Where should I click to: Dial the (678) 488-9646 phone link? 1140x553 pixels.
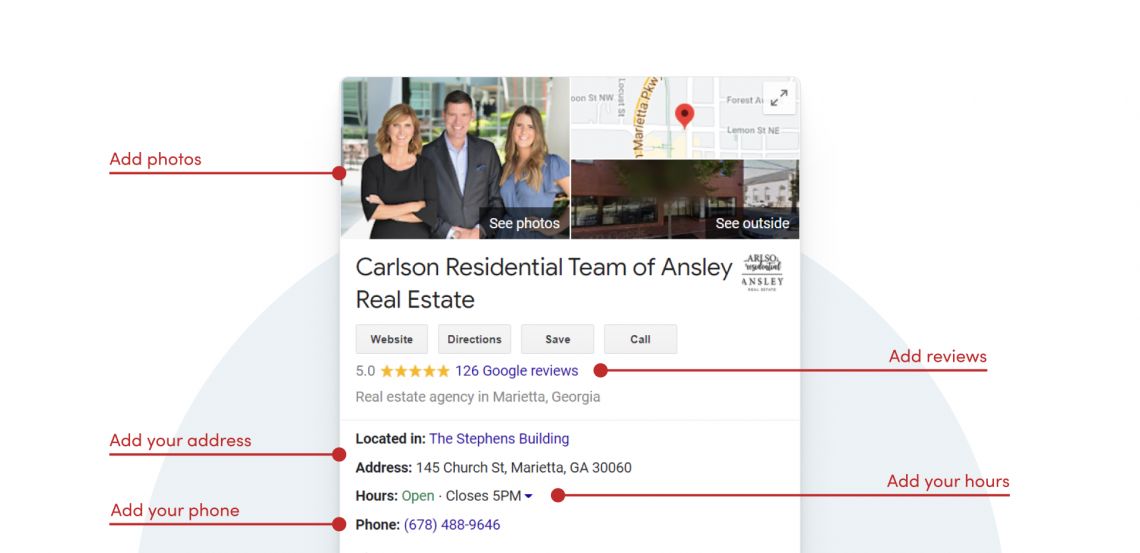pyautogui.click(x=451, y=525)
